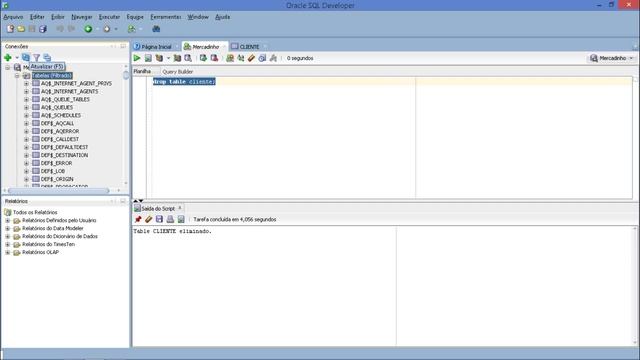Click the Forward navigation arrow icon
Image resolution: width=640 pixels, height=360 pixels.
[x=107, y=29]
